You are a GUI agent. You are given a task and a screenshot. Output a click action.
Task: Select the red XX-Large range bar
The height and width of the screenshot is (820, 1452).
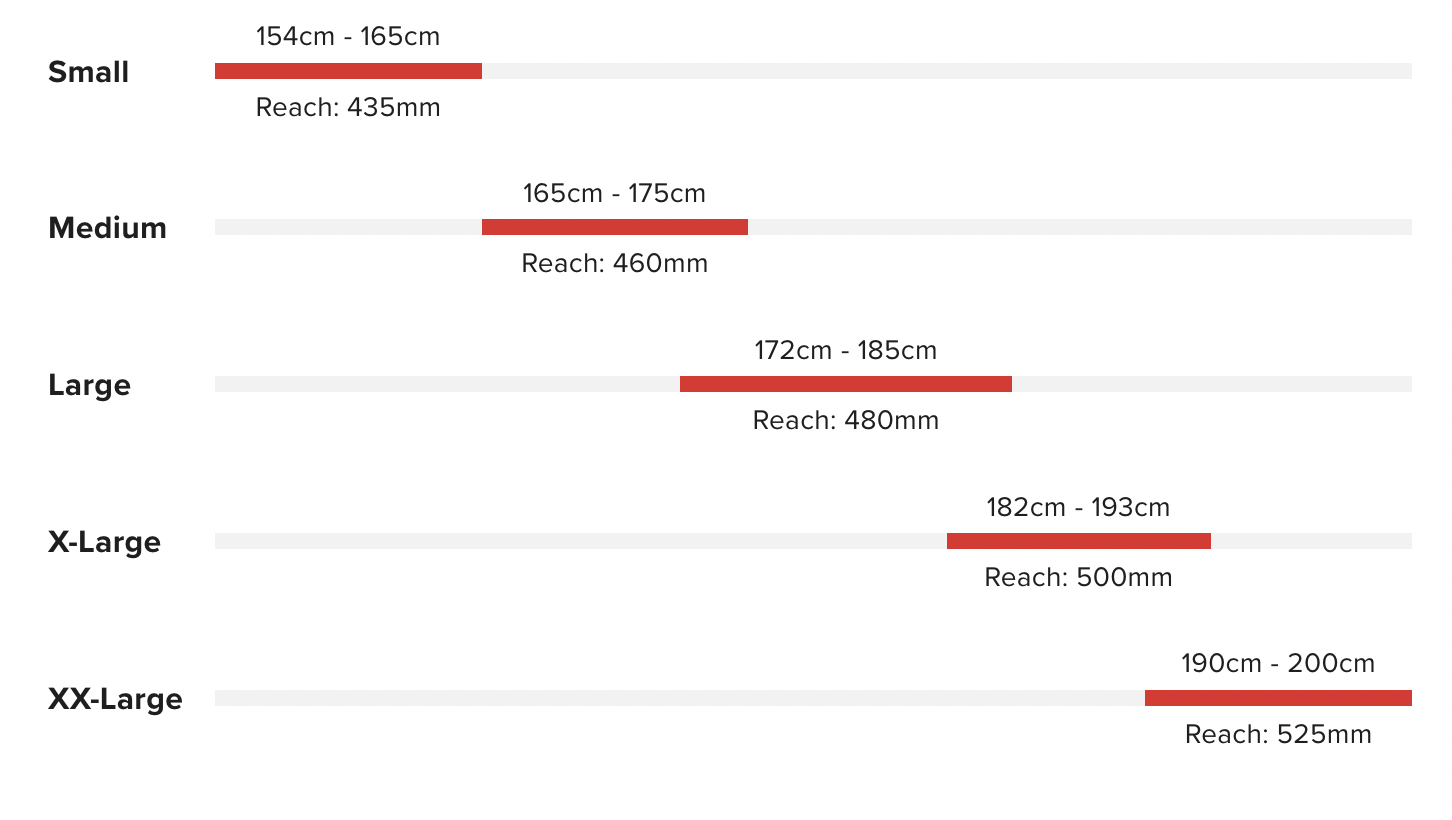(1278, 698)
